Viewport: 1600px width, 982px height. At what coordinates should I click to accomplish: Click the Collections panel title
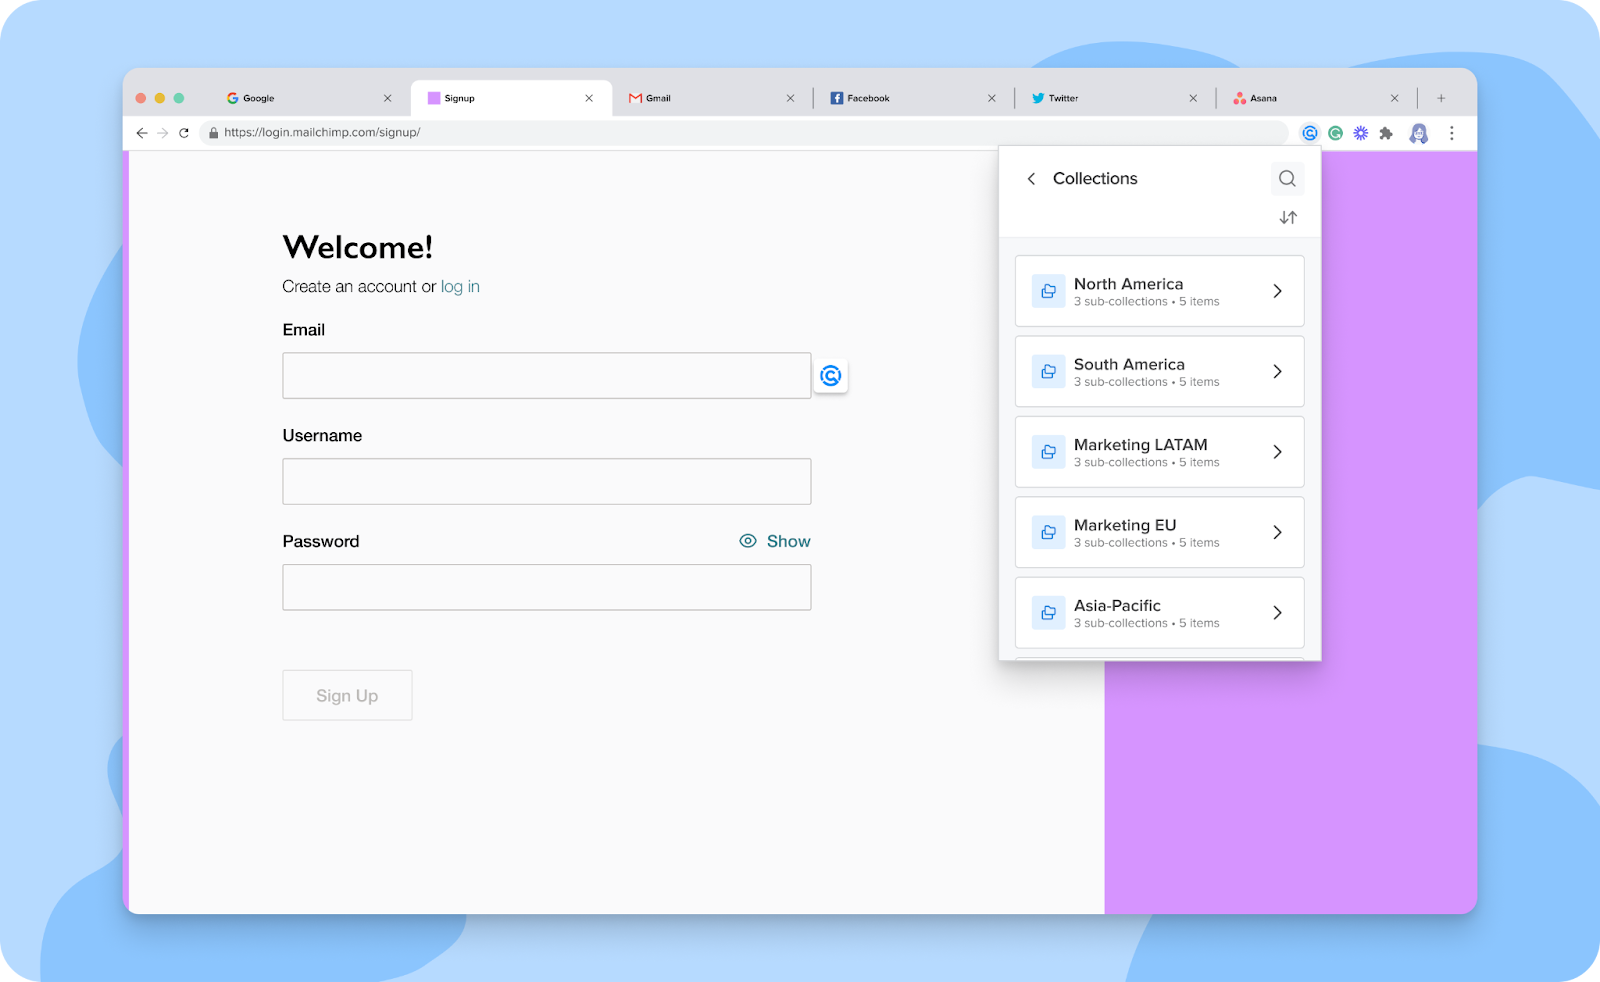(1095, 179)
